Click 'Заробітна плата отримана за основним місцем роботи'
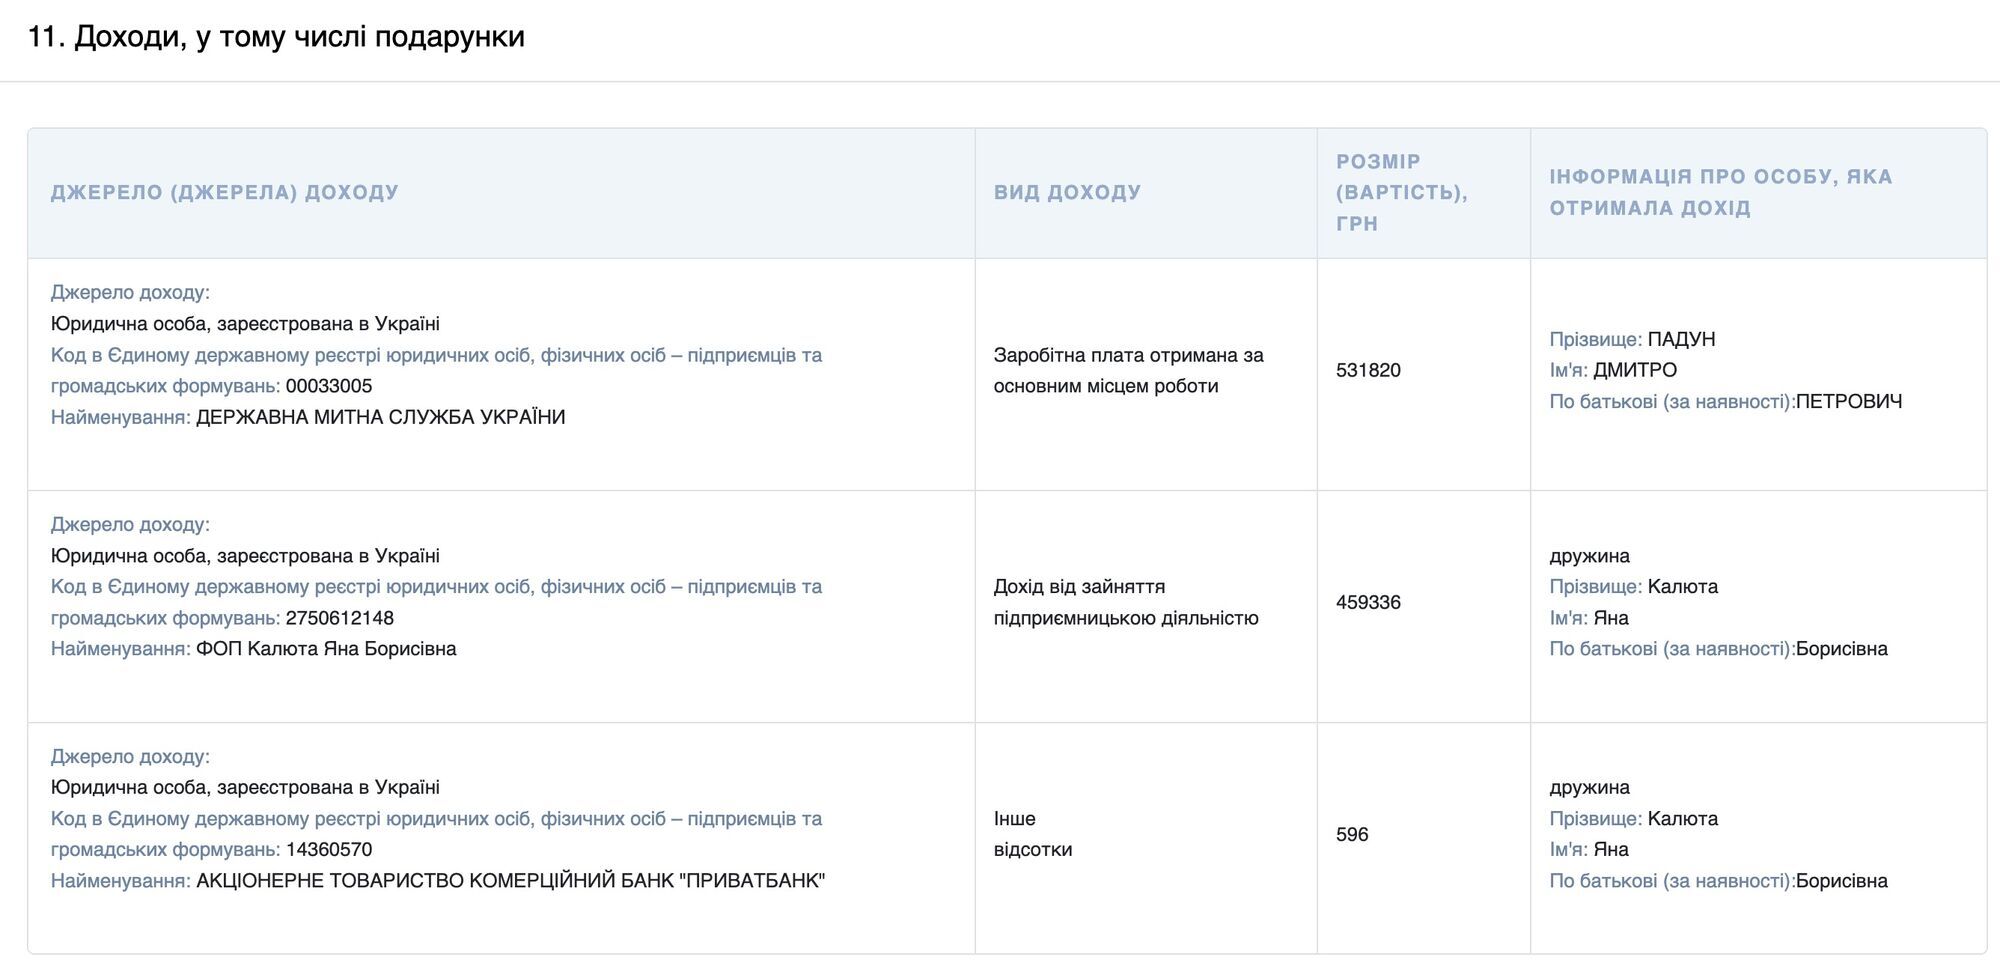 pyautogui.click(x=1129, y=370)
